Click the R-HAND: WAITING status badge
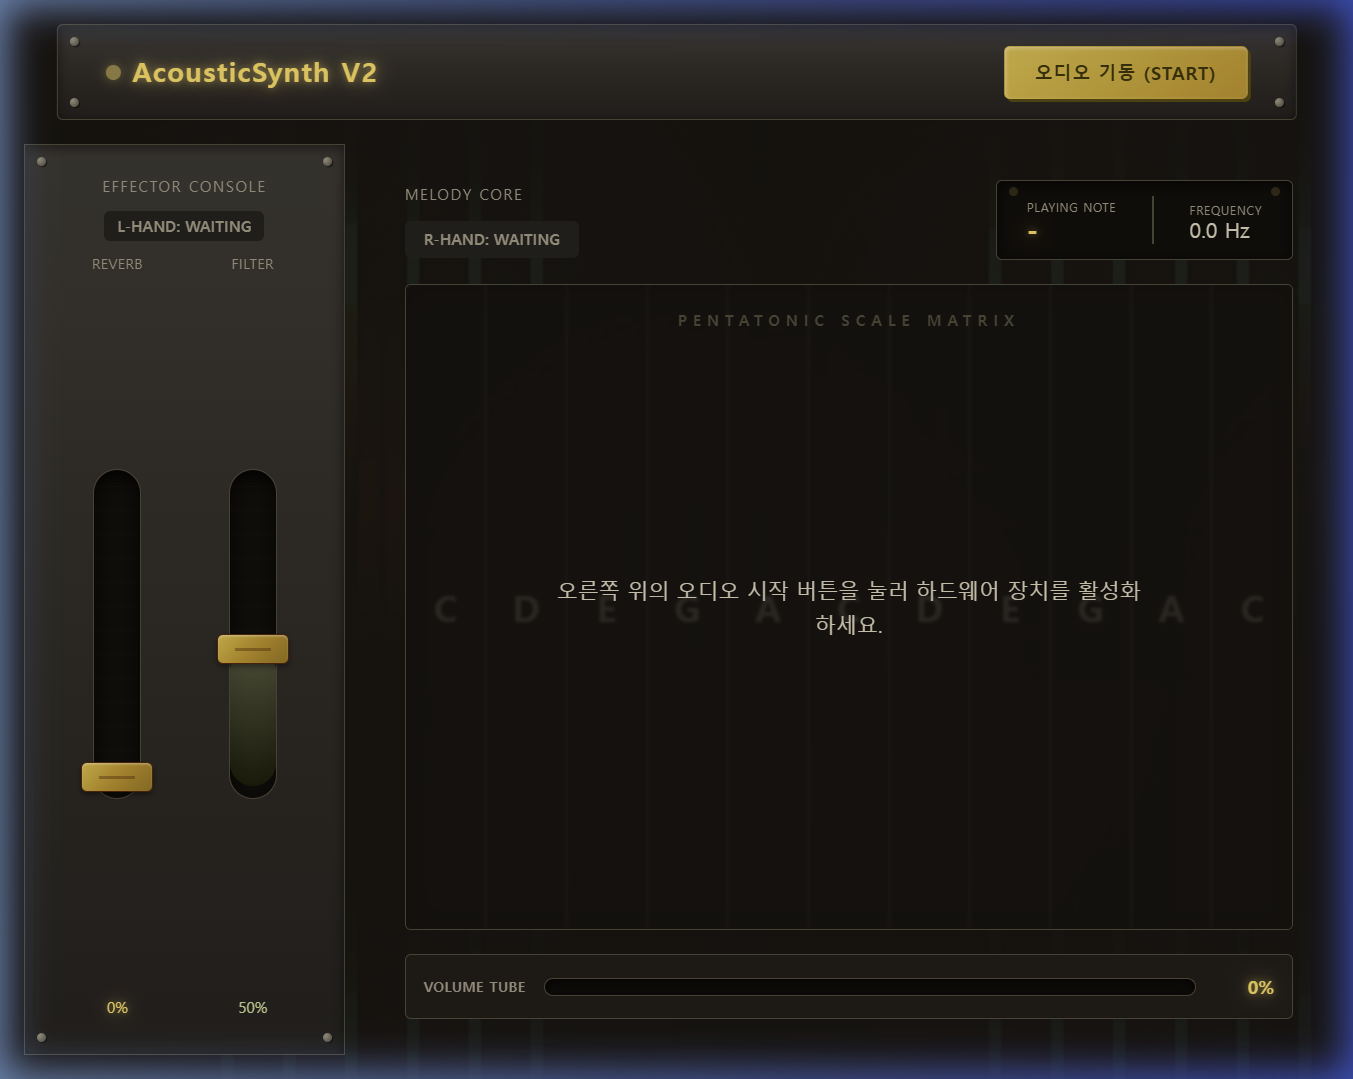This screenshot has width=1353, height=1079. 492,239
